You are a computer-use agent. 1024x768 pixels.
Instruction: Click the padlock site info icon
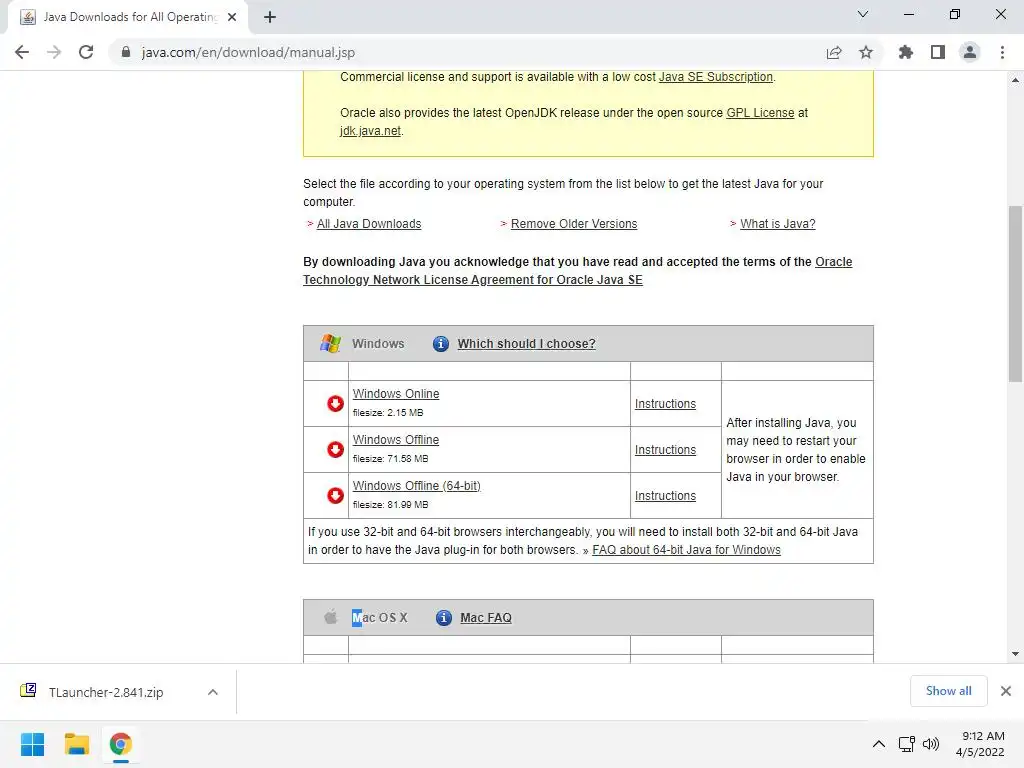click(126, 52)
